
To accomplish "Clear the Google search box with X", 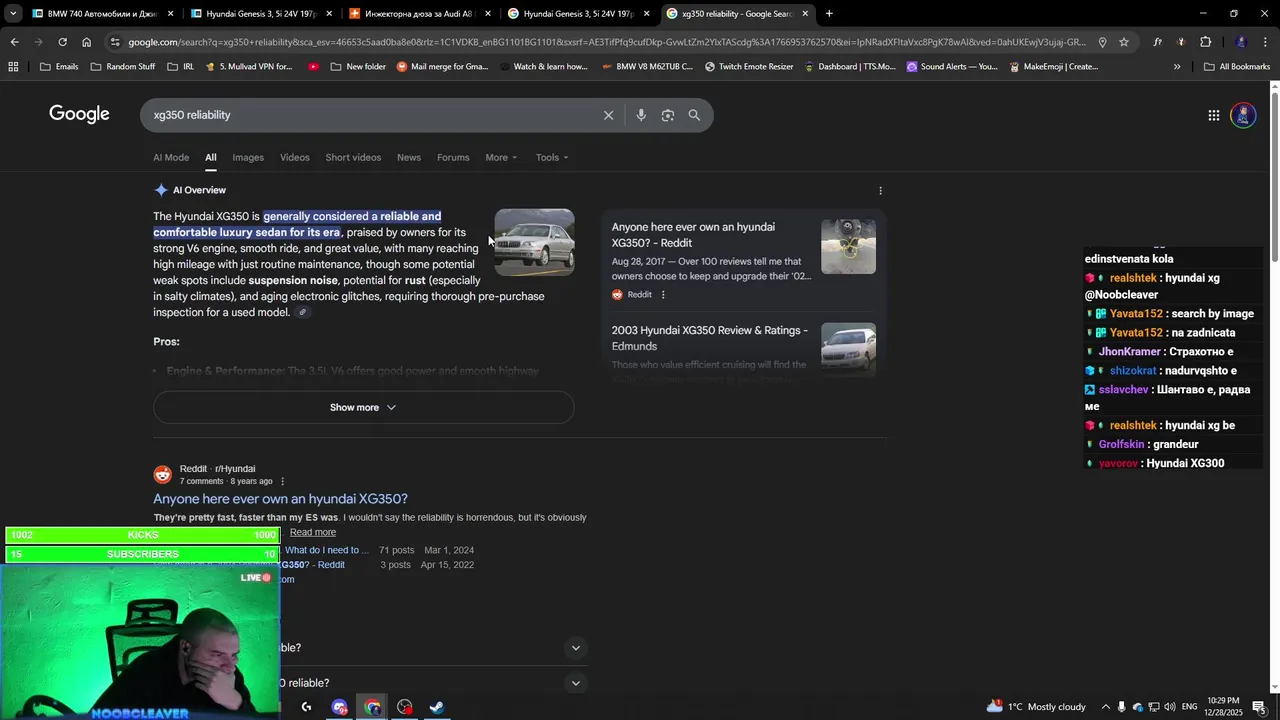I will (608, 115).
